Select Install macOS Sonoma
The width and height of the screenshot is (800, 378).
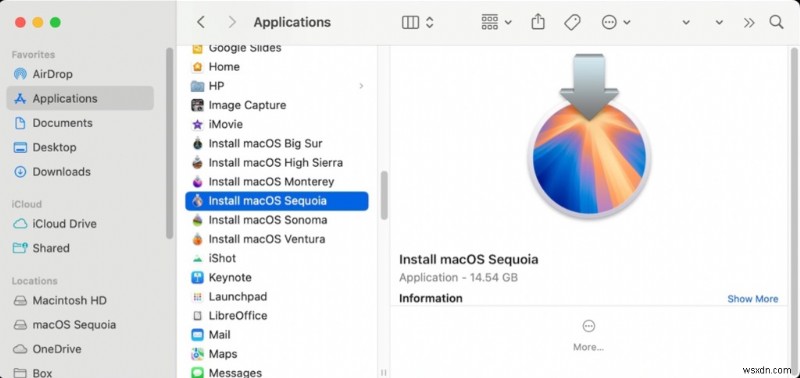pyautogui.click(x=277, y=220)
